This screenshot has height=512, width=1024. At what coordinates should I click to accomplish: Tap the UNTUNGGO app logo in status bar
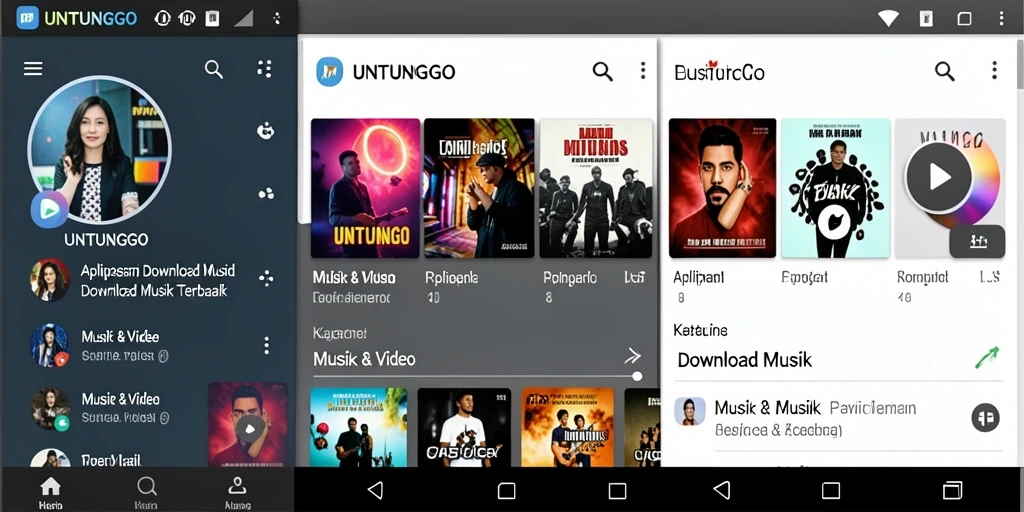click(27, 18)
